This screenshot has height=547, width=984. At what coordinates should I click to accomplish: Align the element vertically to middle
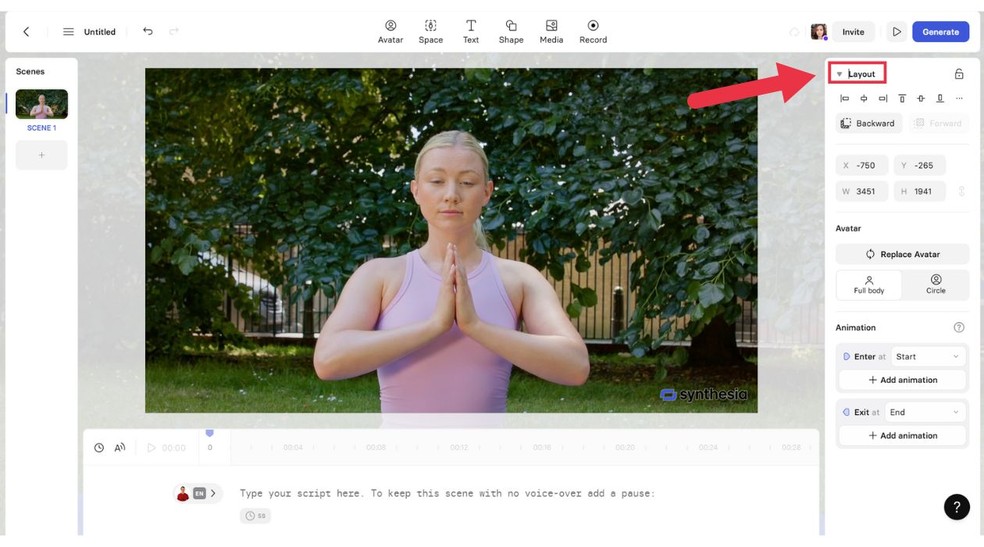click(921, 98)
